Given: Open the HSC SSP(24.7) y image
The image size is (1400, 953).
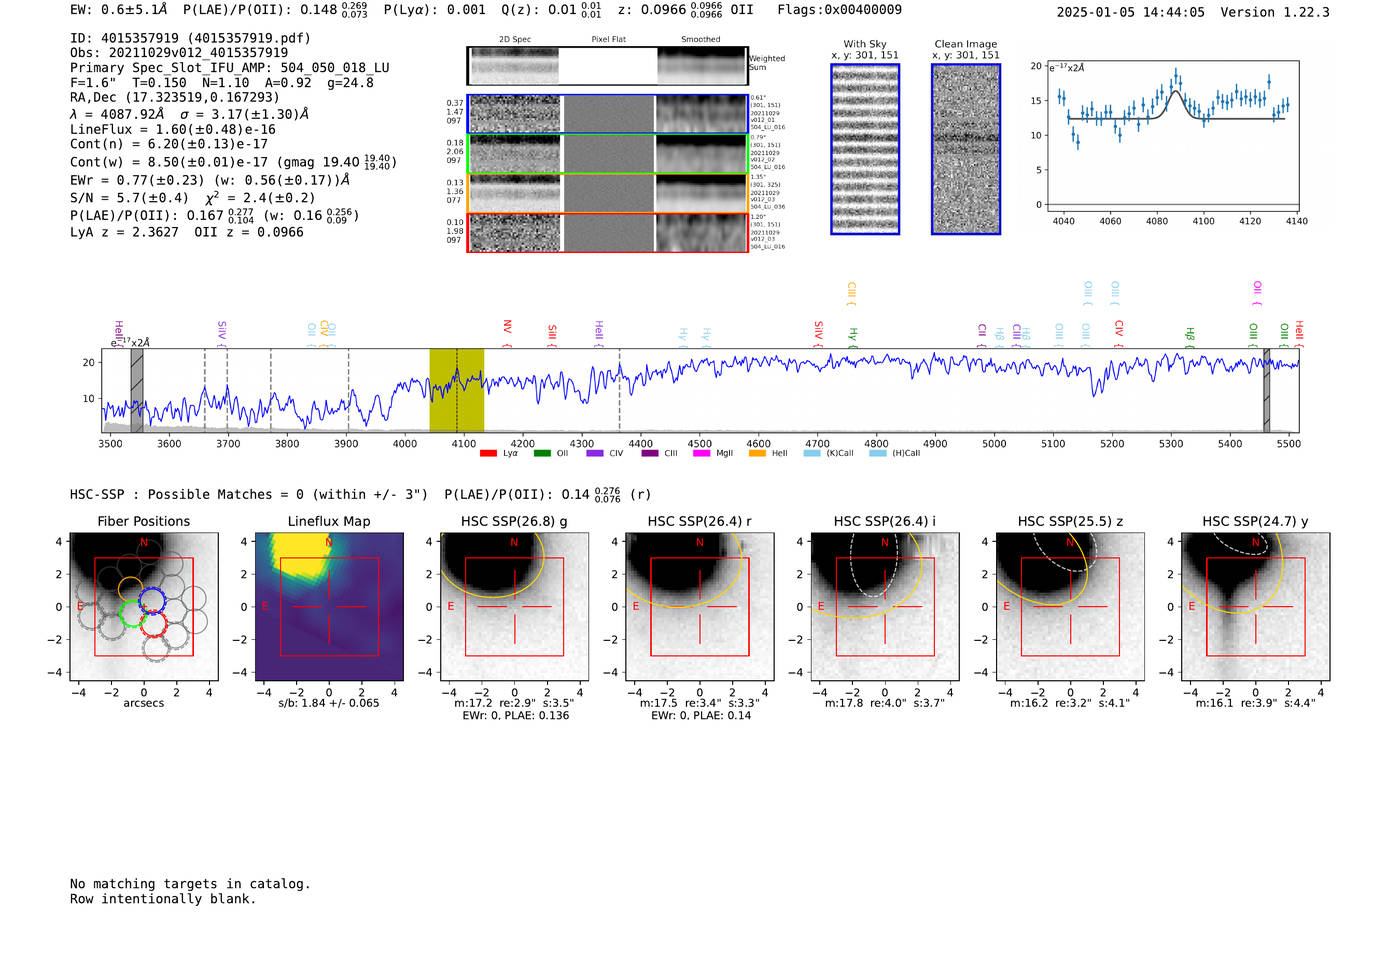Looking at the screenshot, I should (1255, 606).
